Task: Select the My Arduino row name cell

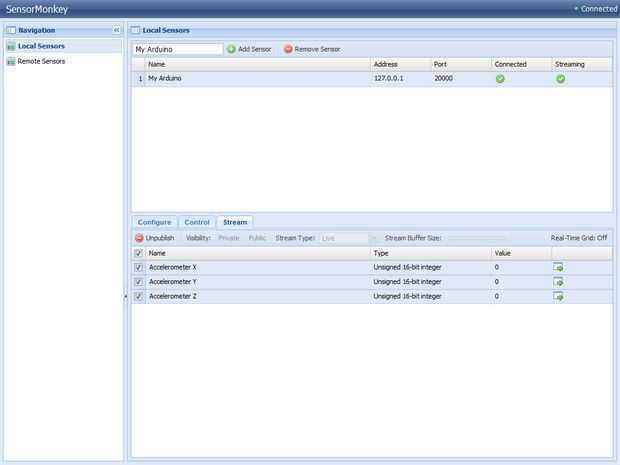Action: (x=258, y=78)
